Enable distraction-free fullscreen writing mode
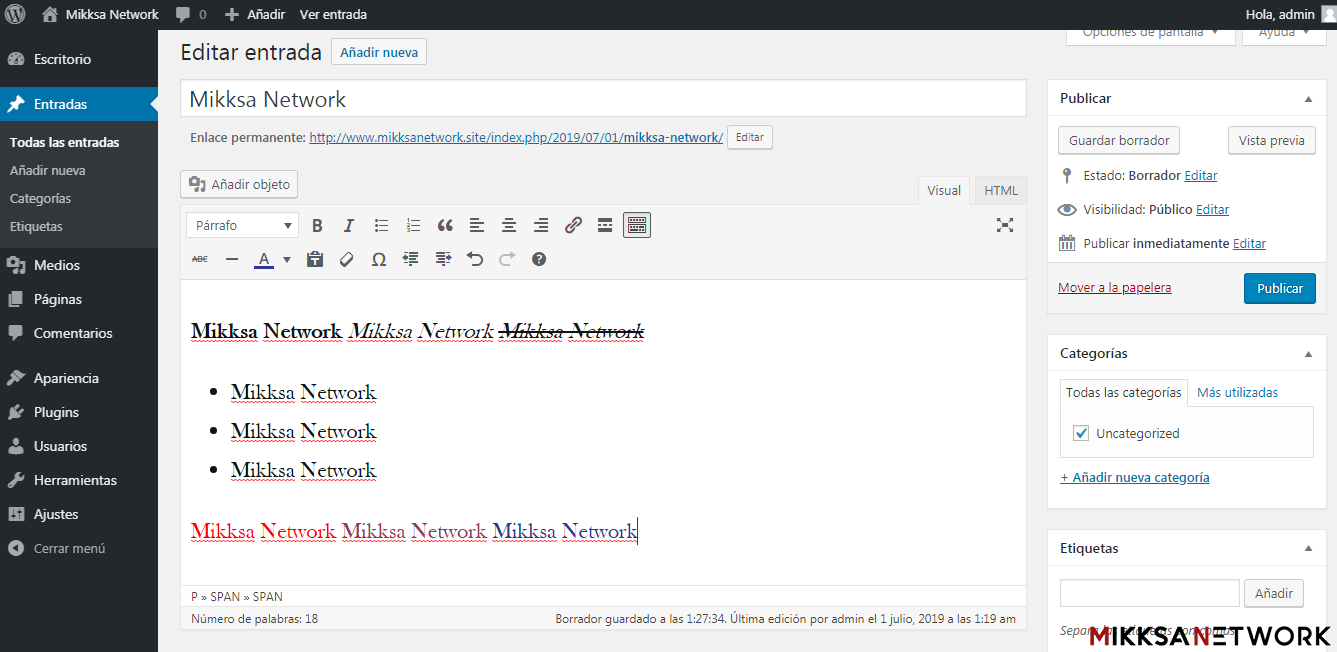Viewport: 1337px width, 652px height. pyautogui.click(x=1005, y=225)
